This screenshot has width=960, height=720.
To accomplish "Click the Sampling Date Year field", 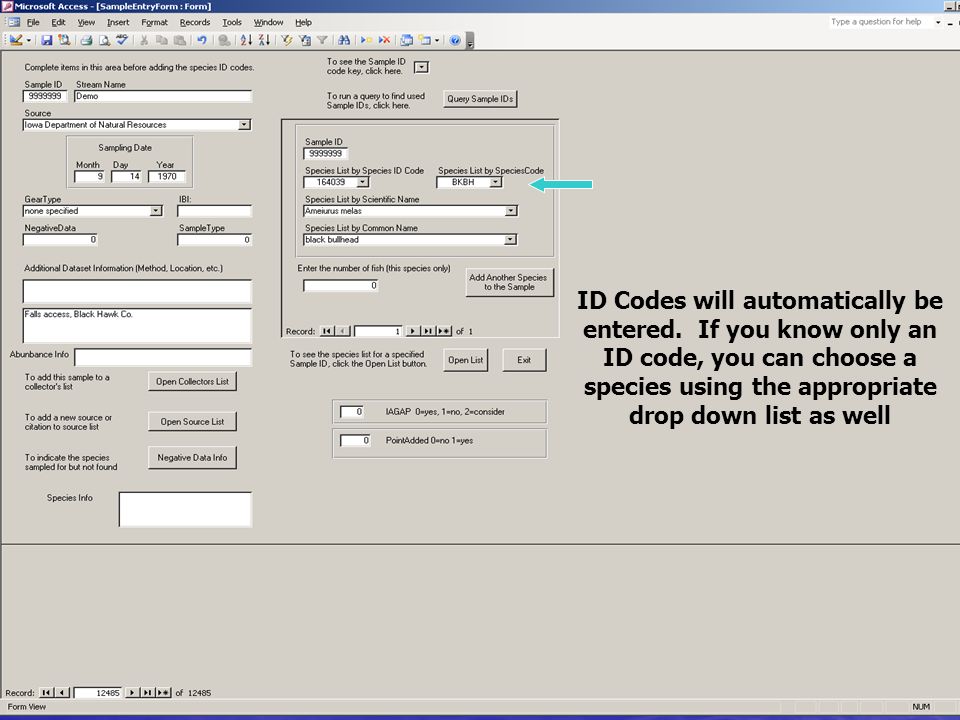I will tap(167, 176).
